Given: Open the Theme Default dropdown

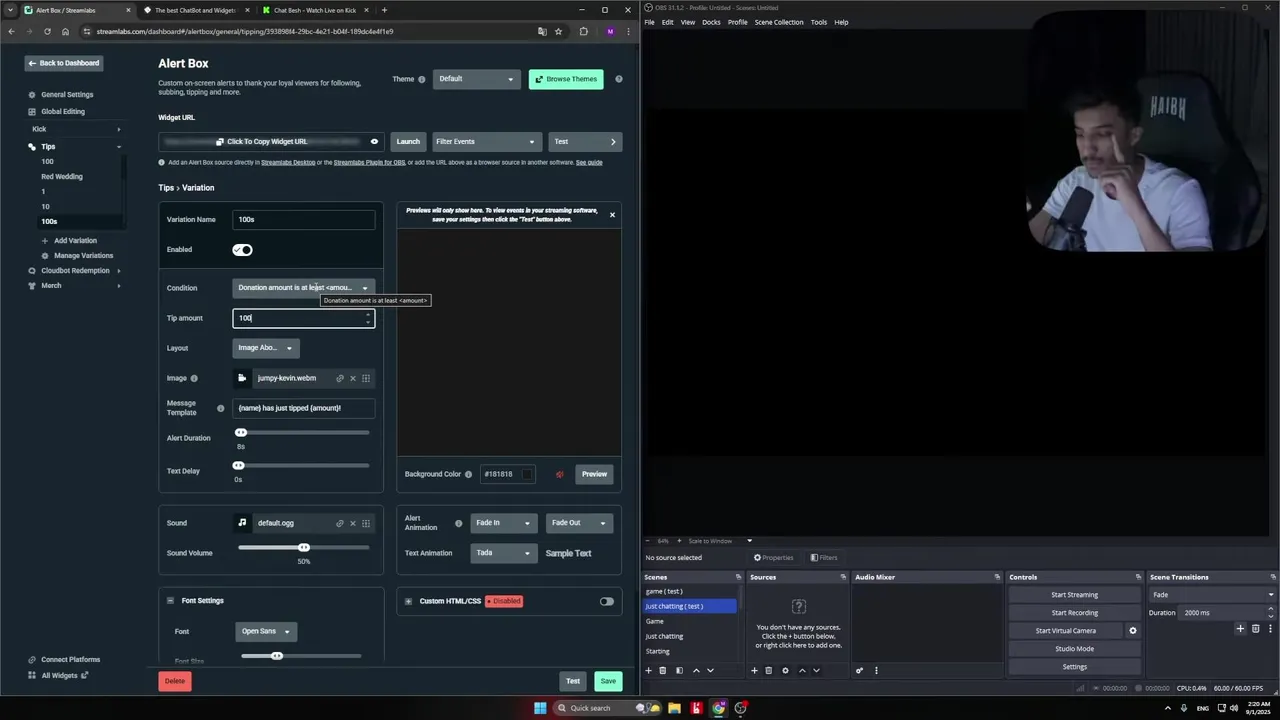Looking at the screenshot, I should [477, 79].
